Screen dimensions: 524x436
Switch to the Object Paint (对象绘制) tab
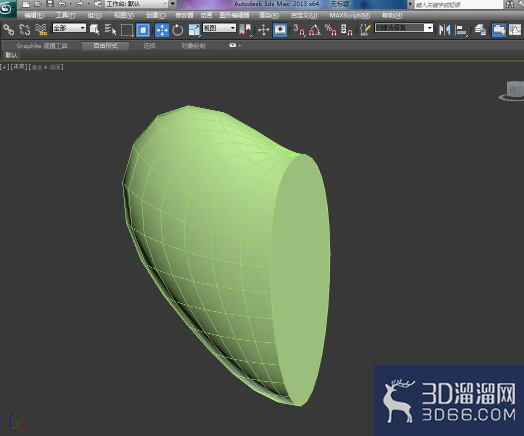pos(193,46)
